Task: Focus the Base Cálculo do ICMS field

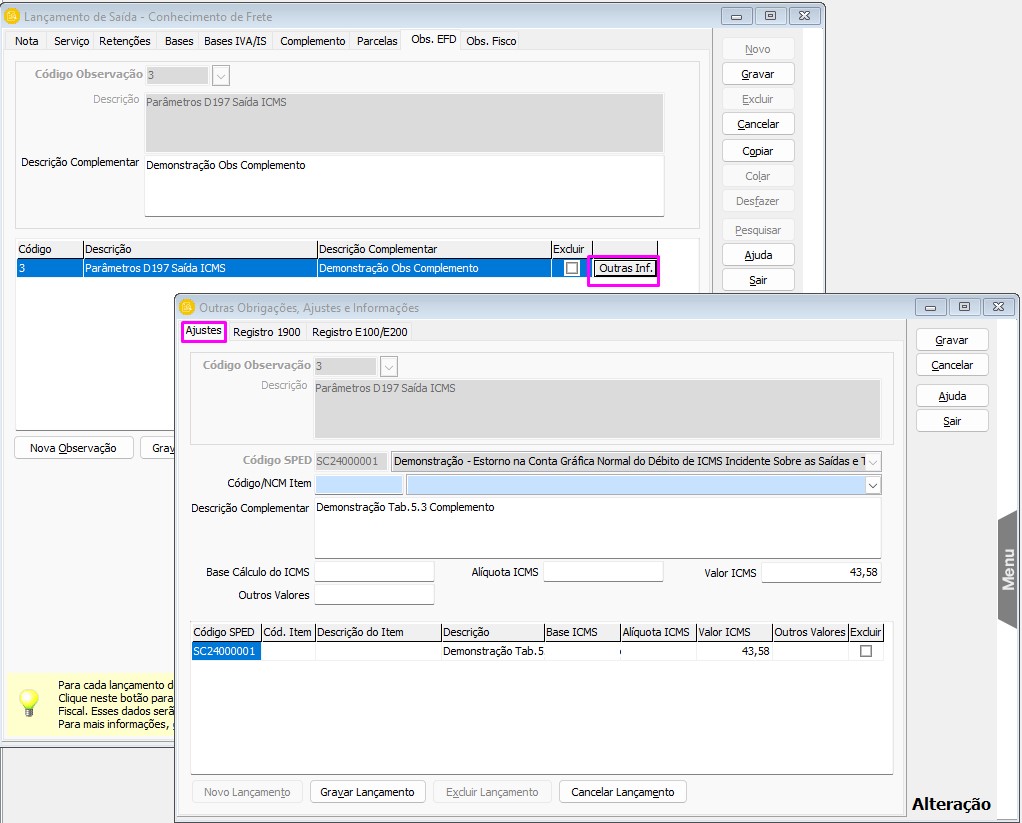Action: (374, 572)
